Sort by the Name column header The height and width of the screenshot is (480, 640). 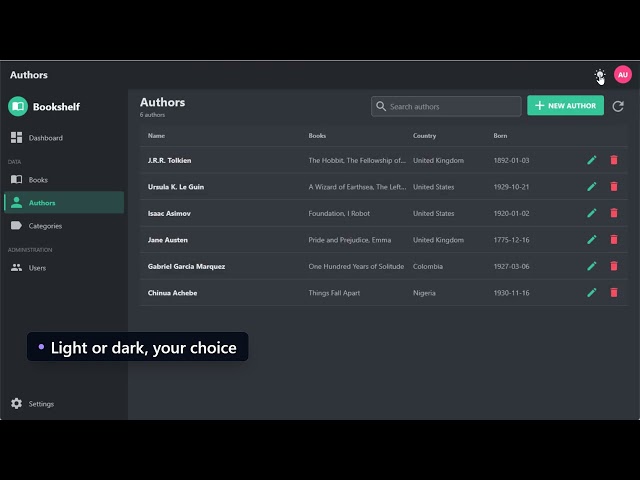(x=156, y=136)
